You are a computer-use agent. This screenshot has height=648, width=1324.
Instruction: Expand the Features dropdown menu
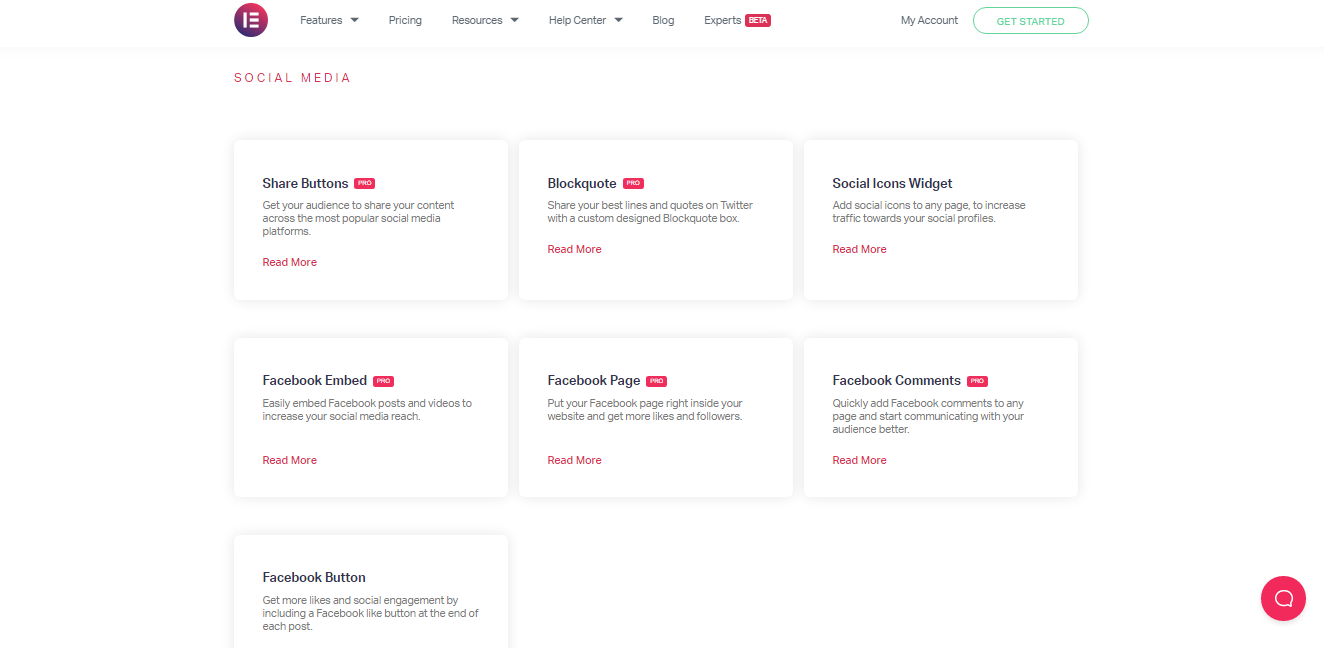329,20
